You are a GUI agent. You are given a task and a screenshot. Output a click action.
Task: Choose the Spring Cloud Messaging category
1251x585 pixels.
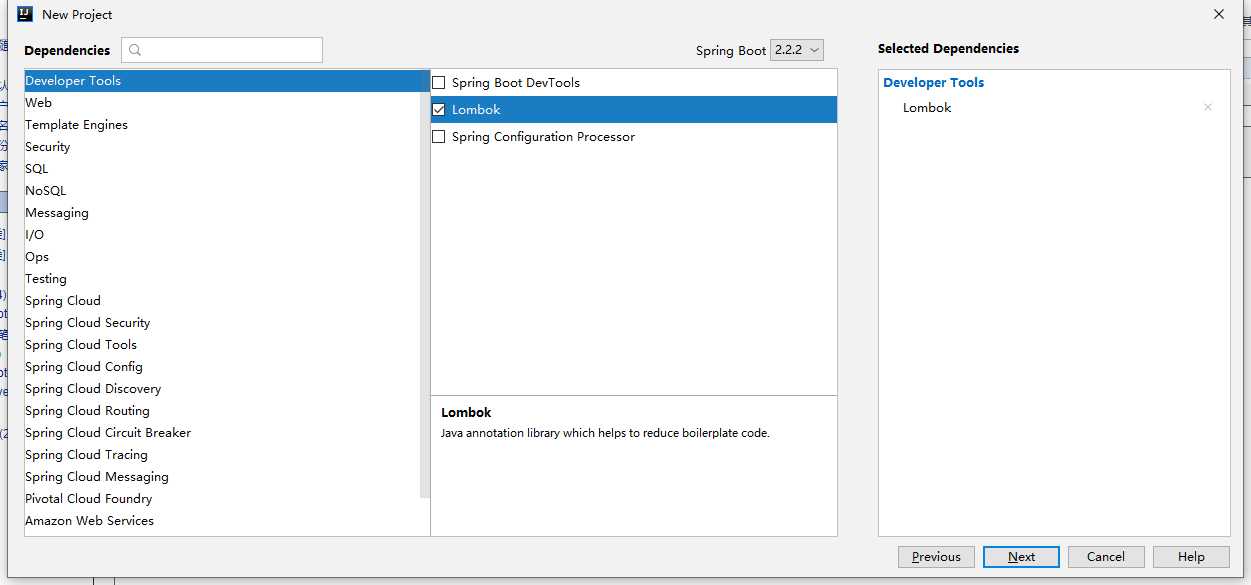tap(223, 477)
